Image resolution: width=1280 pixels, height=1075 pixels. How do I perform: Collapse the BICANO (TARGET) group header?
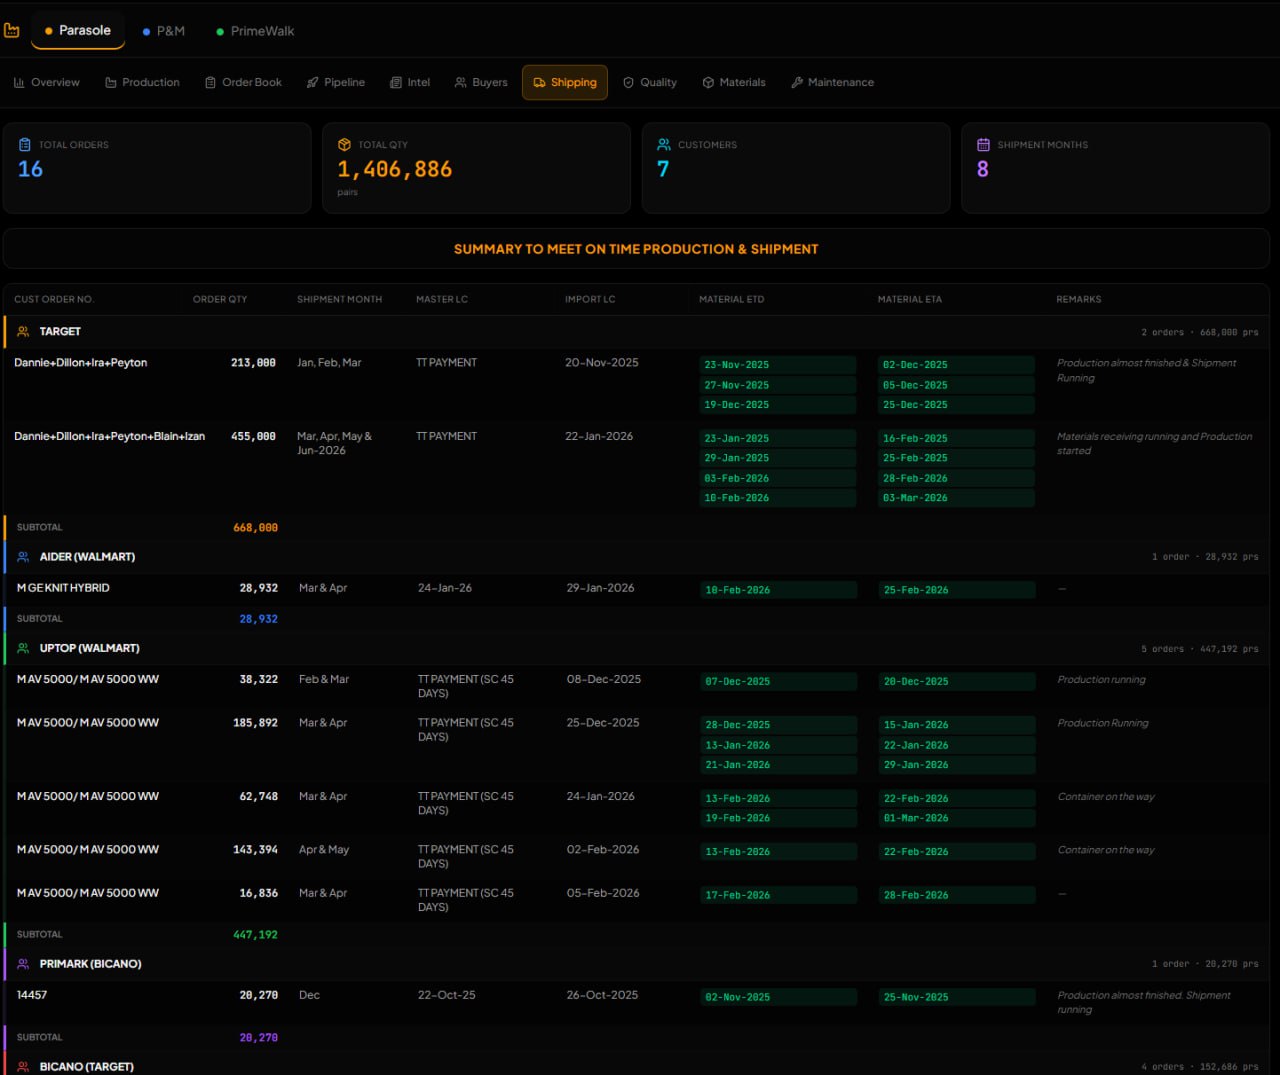point(86,1066)
